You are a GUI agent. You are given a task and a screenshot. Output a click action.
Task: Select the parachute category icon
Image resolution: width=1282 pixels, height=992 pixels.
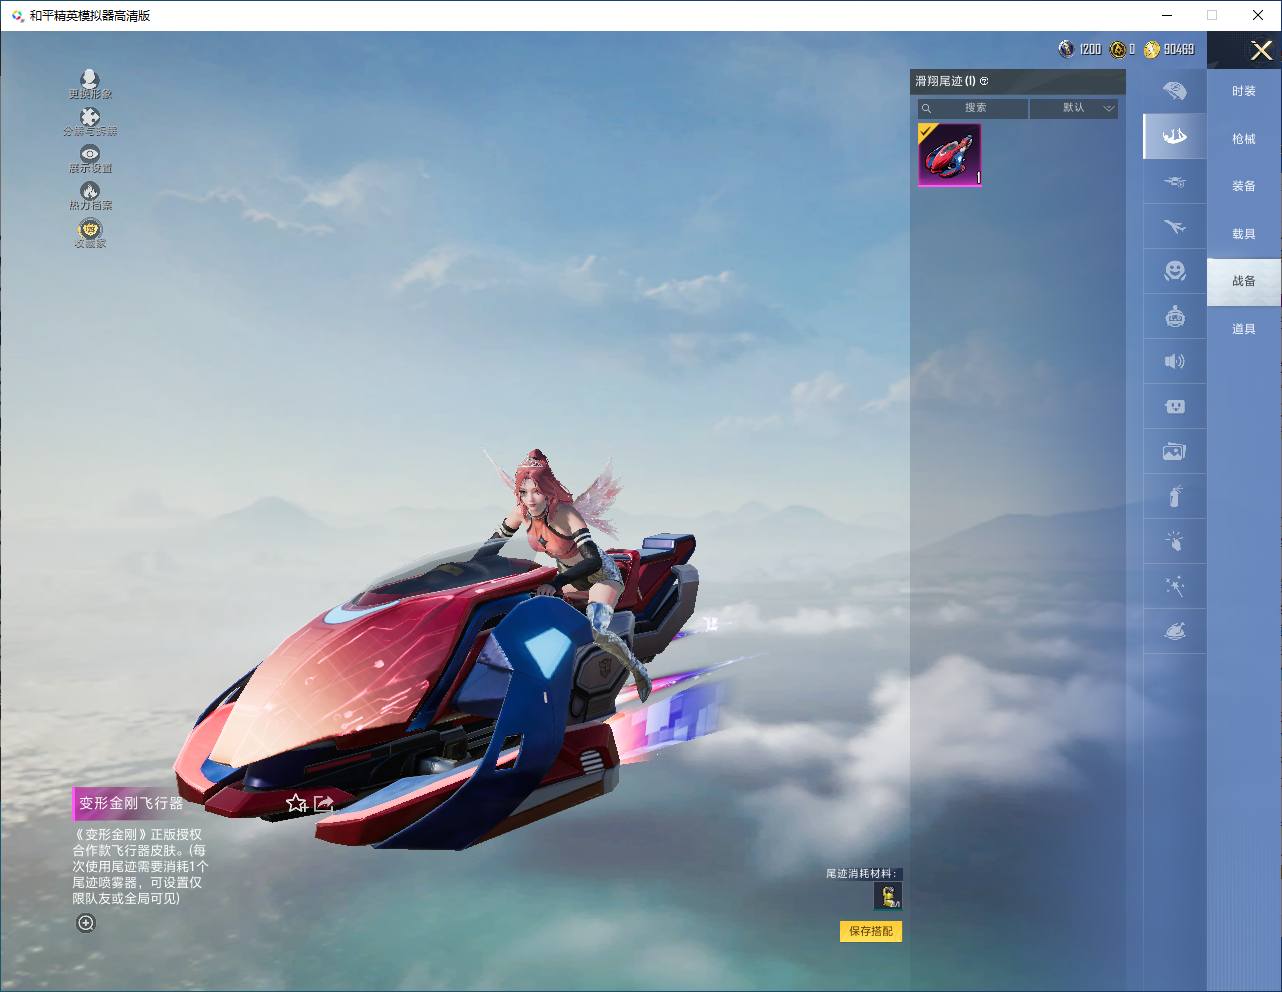1175,91
